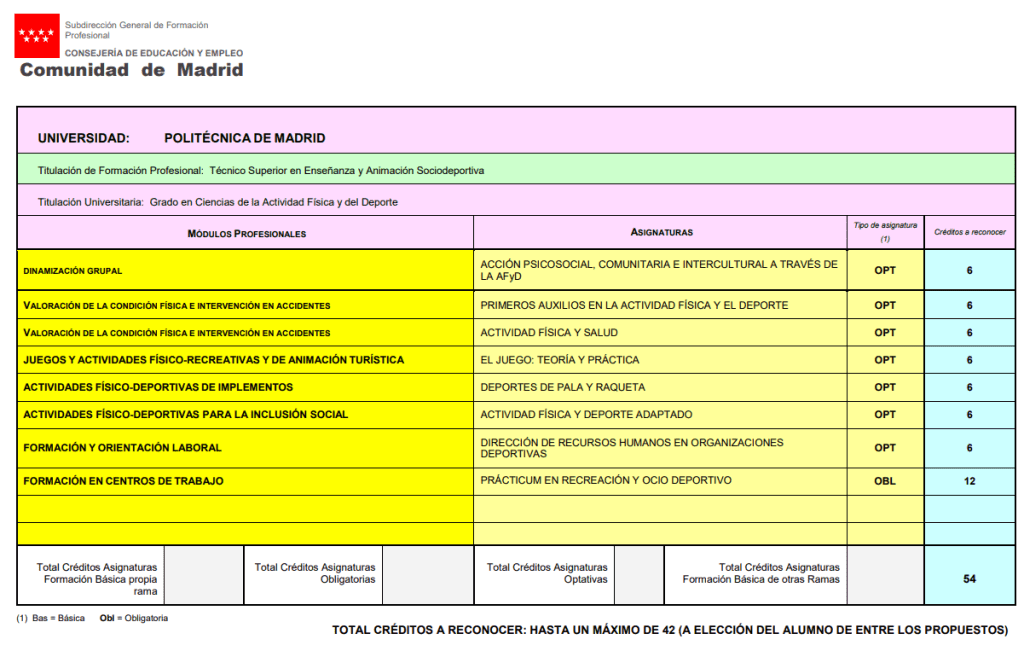This screenshot has width=1024, height=651.
Task: Click 'TOTAL CRÉDITOS A RECONOCER' bottom note
Action: (670, 630)
